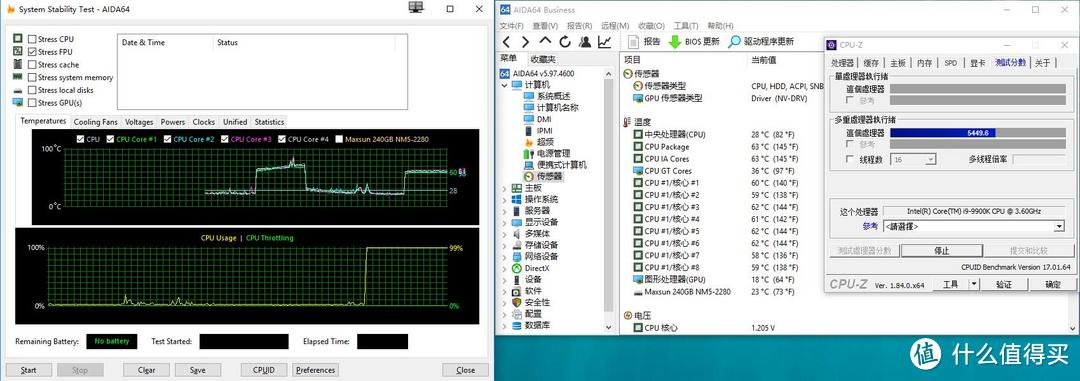
Task: Toggle Maxsun 240GB NM5-2280 graph checkbox
Action: [339, 139]
